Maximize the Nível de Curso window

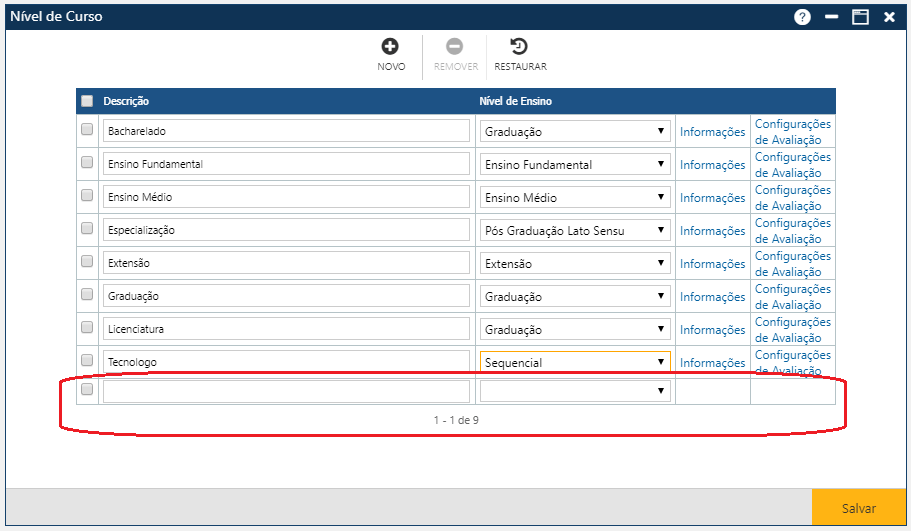(x=860, y=17)
